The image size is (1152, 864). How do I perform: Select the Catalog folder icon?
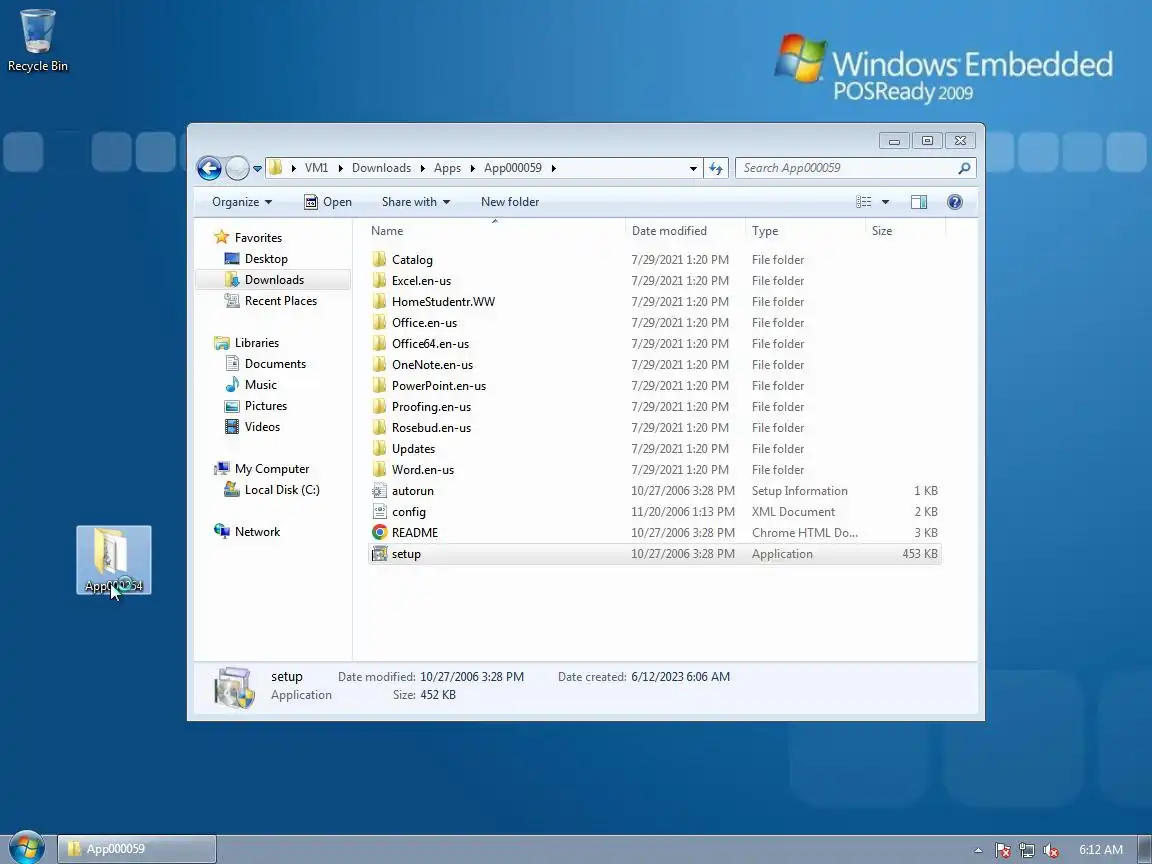tap(379, 259)
